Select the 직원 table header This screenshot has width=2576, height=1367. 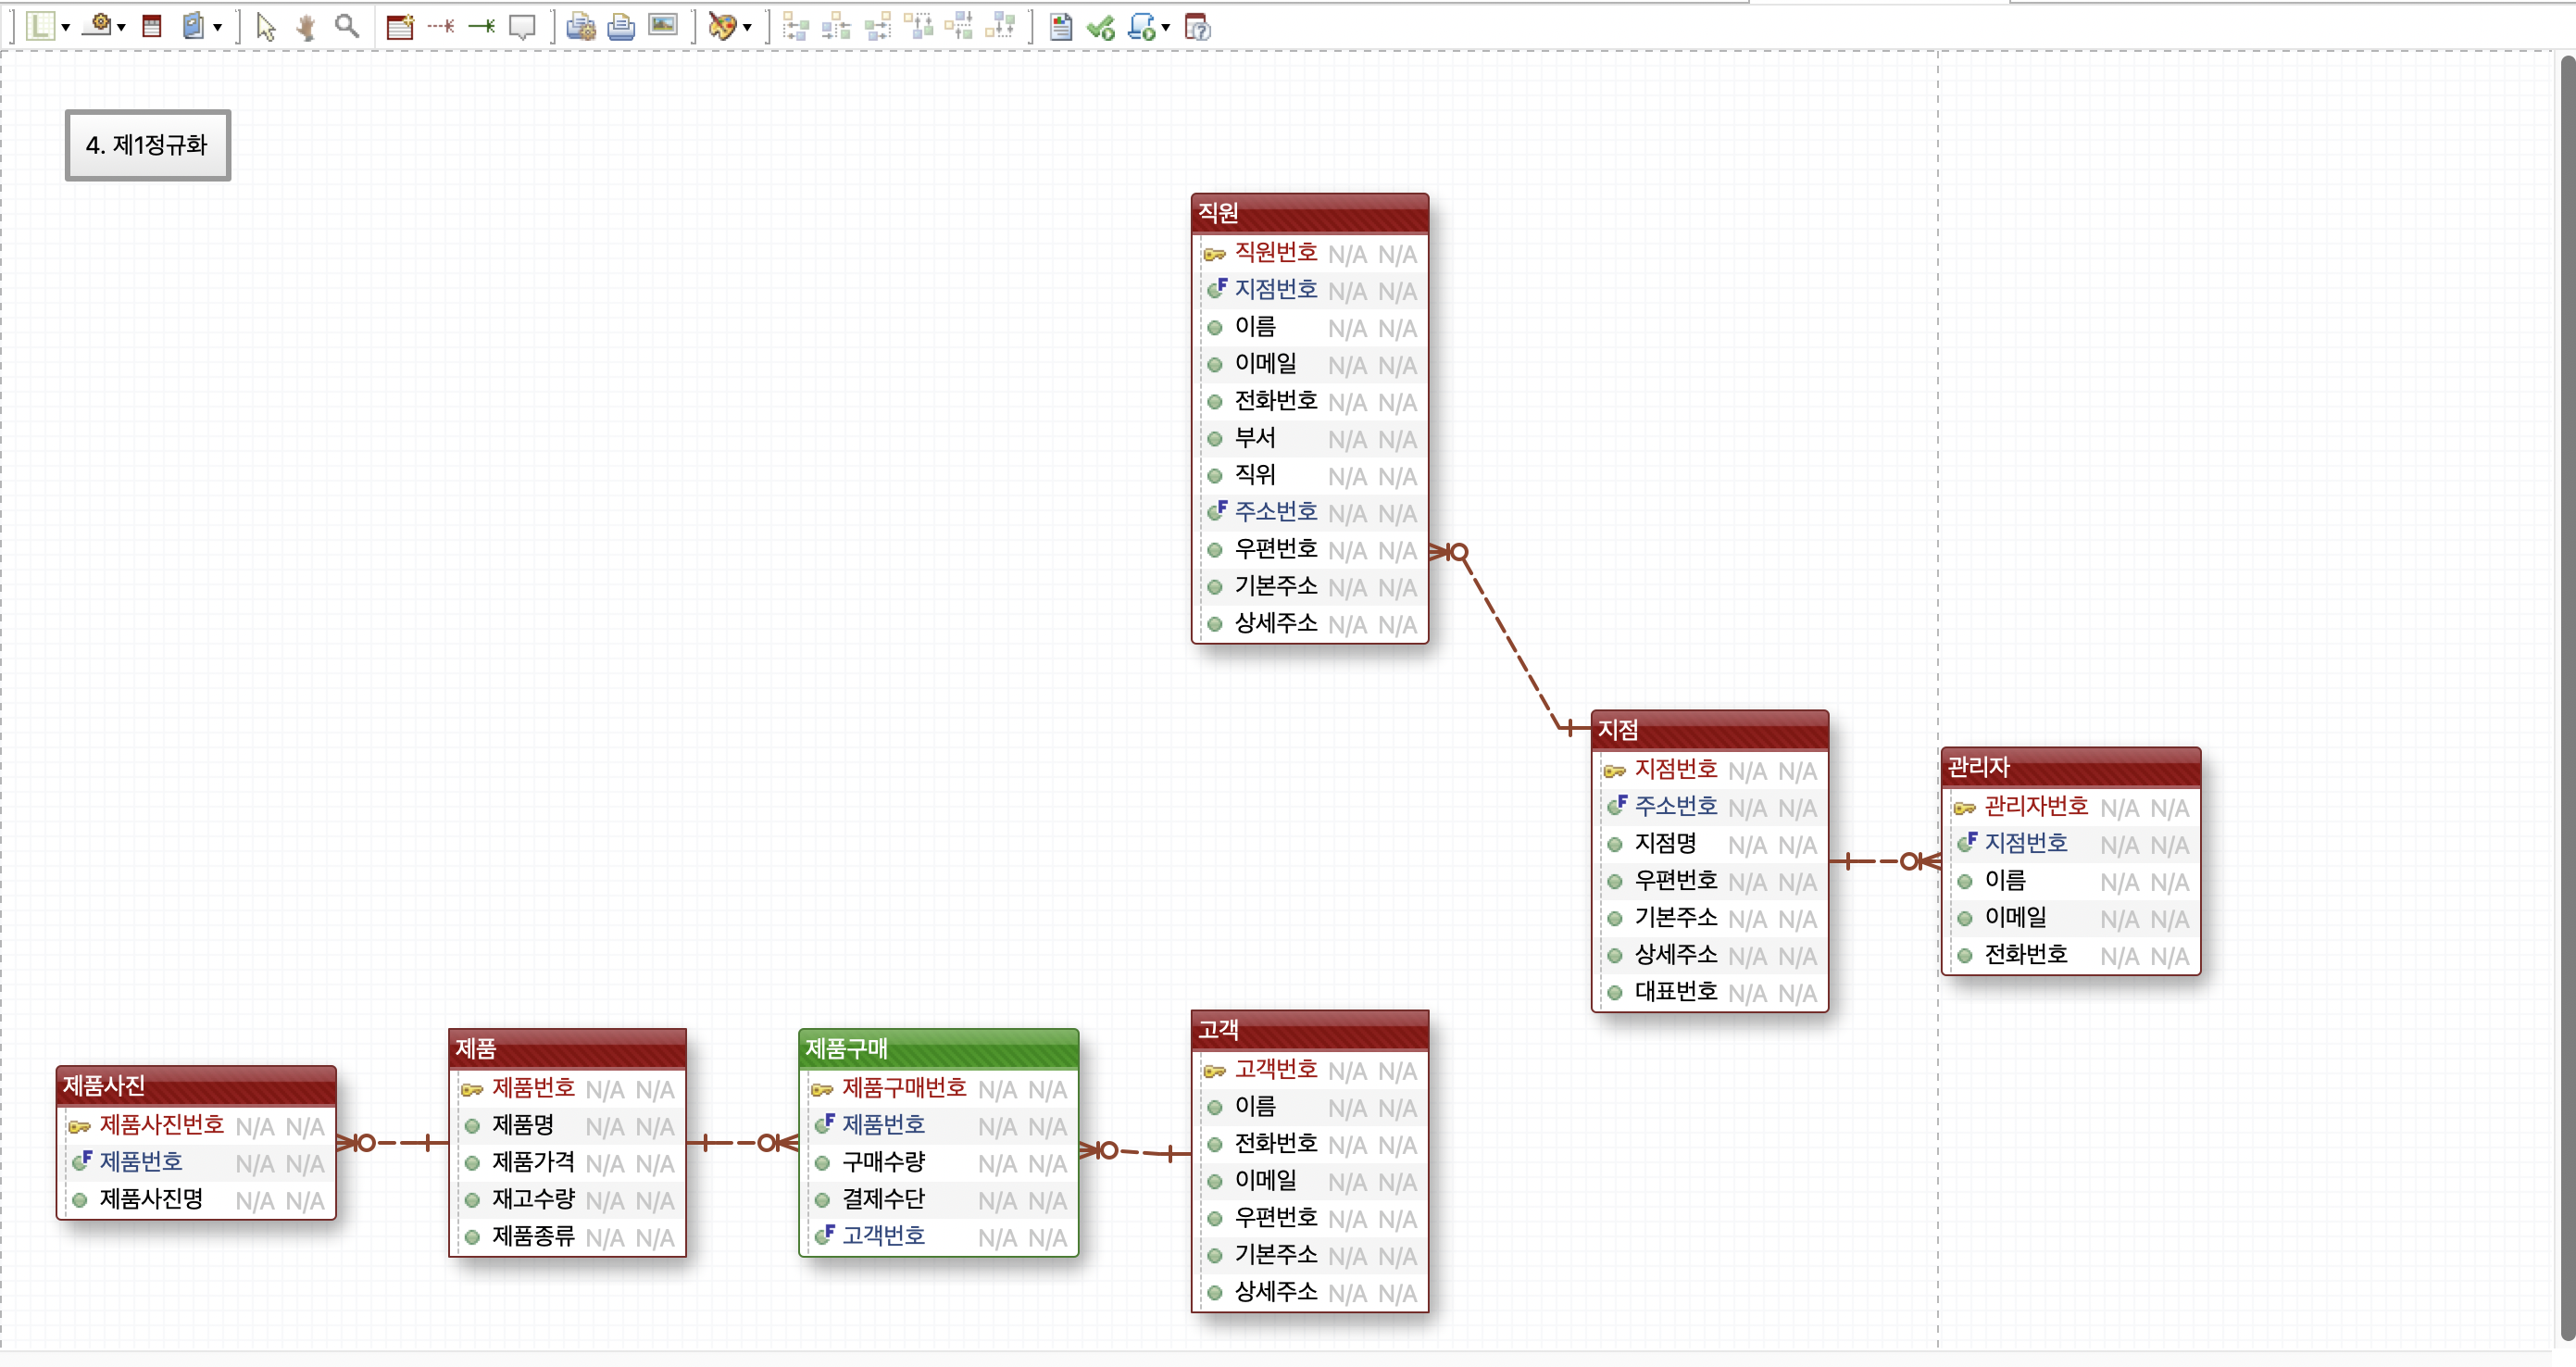pos(1310,213)
